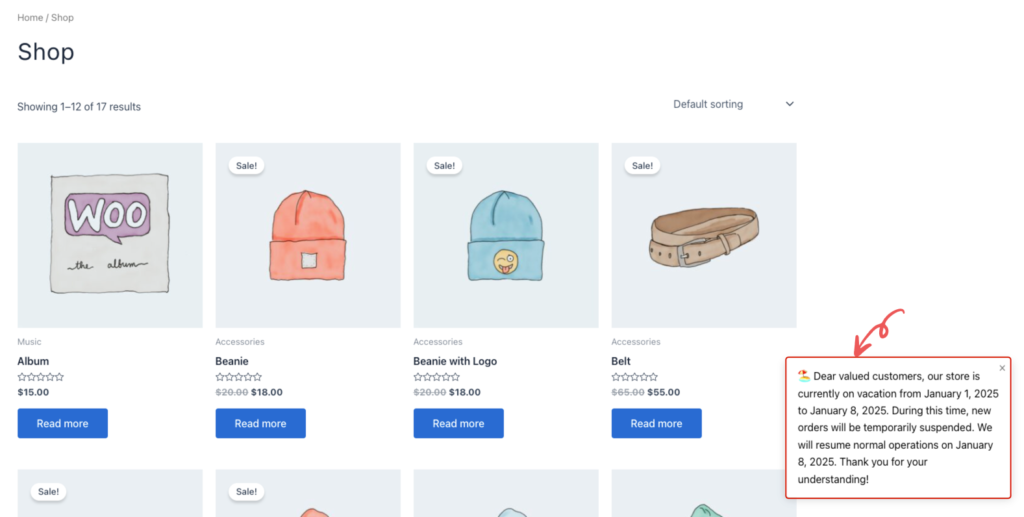This screenshot has height=517, width=1024.
Task: Open the orange Beanie product image
Action: [x=308, y=236]
